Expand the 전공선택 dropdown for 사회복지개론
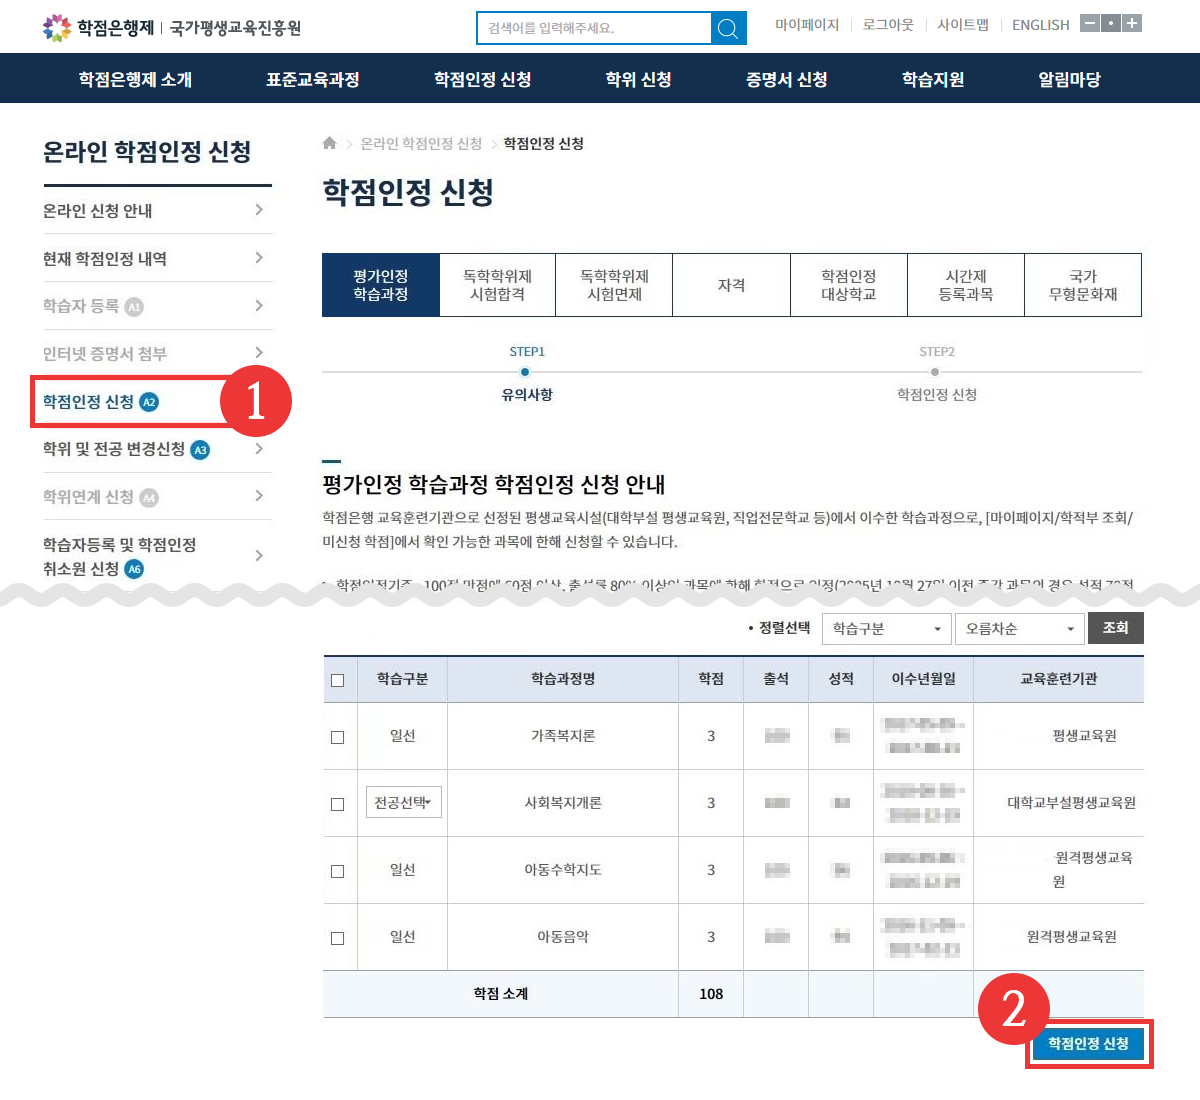 (403, 803)
